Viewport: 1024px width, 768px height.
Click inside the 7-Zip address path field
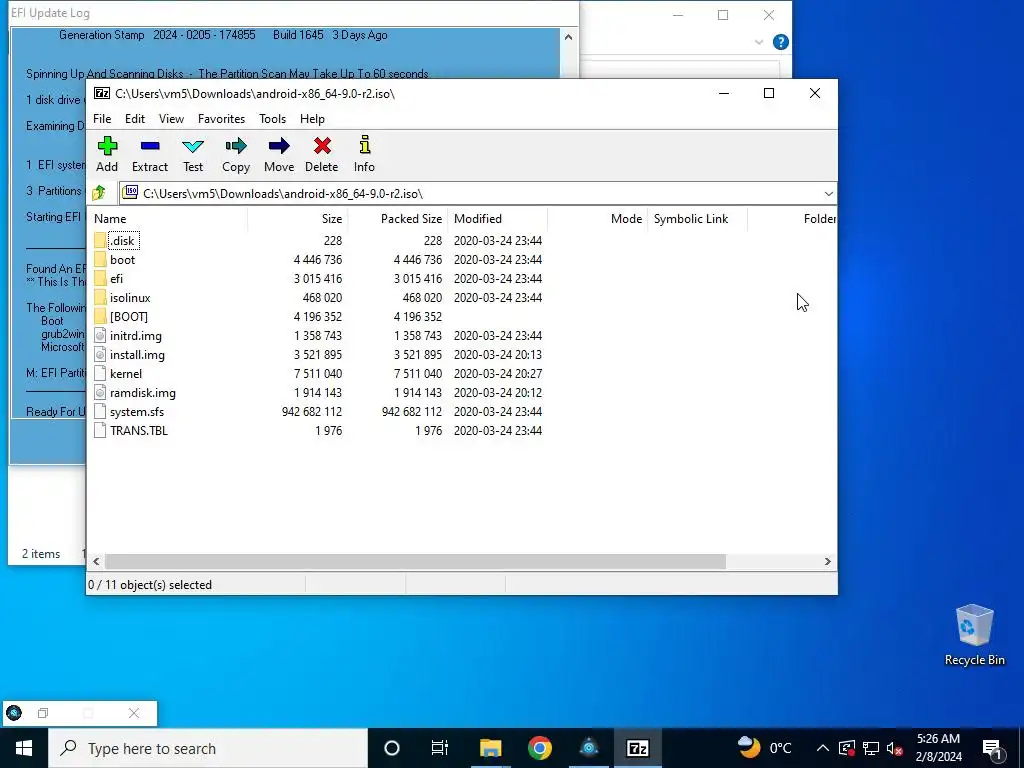pyautogui.click(x=470, y=193)
